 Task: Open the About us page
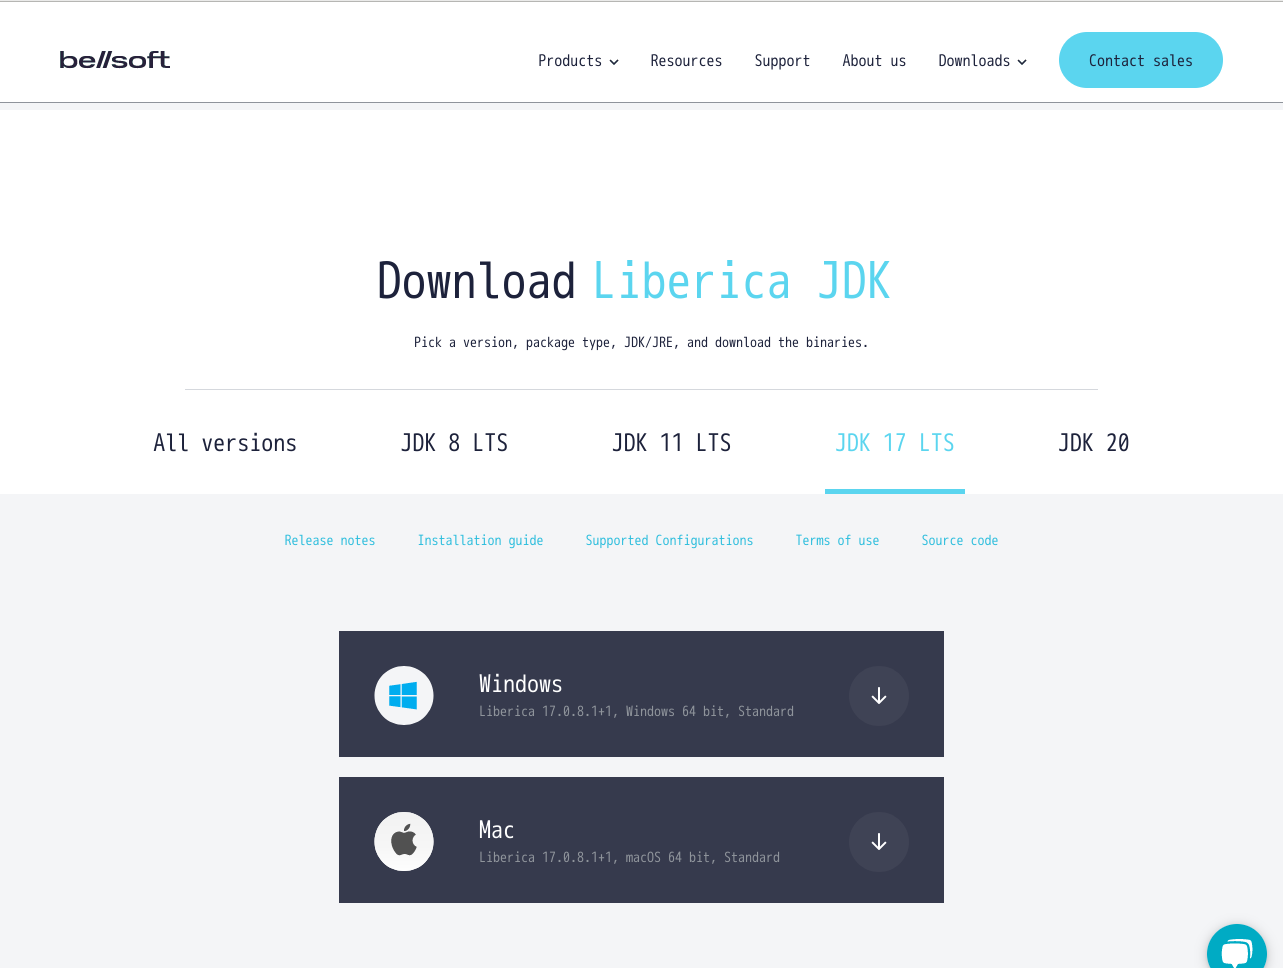point(874,61)
